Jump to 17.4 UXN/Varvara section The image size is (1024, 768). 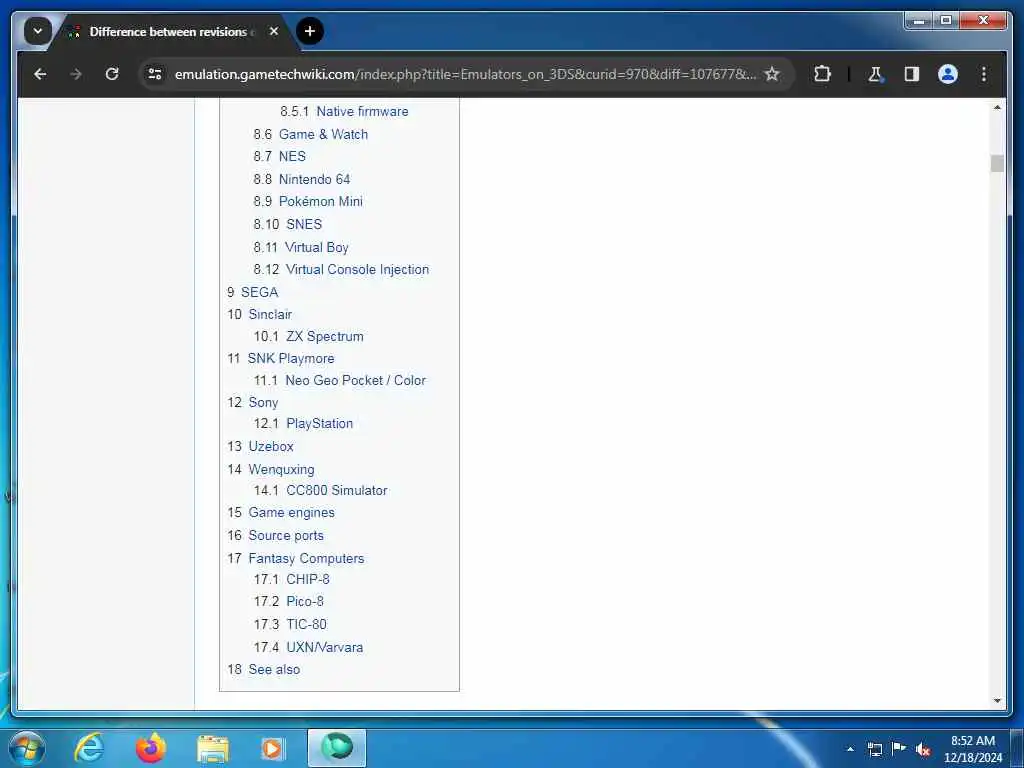[x=308, y=647]
